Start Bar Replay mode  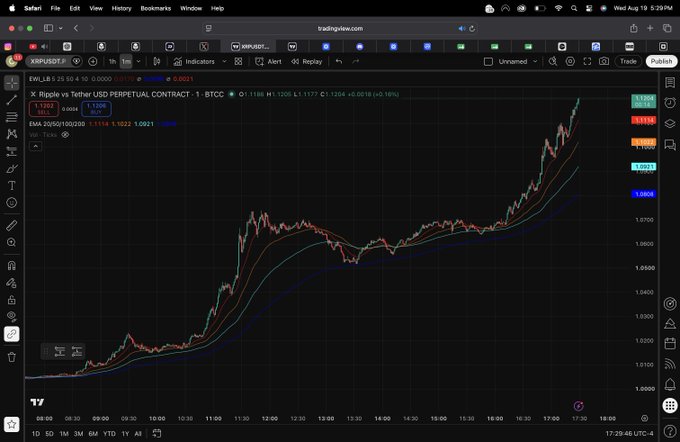(307, 62)
